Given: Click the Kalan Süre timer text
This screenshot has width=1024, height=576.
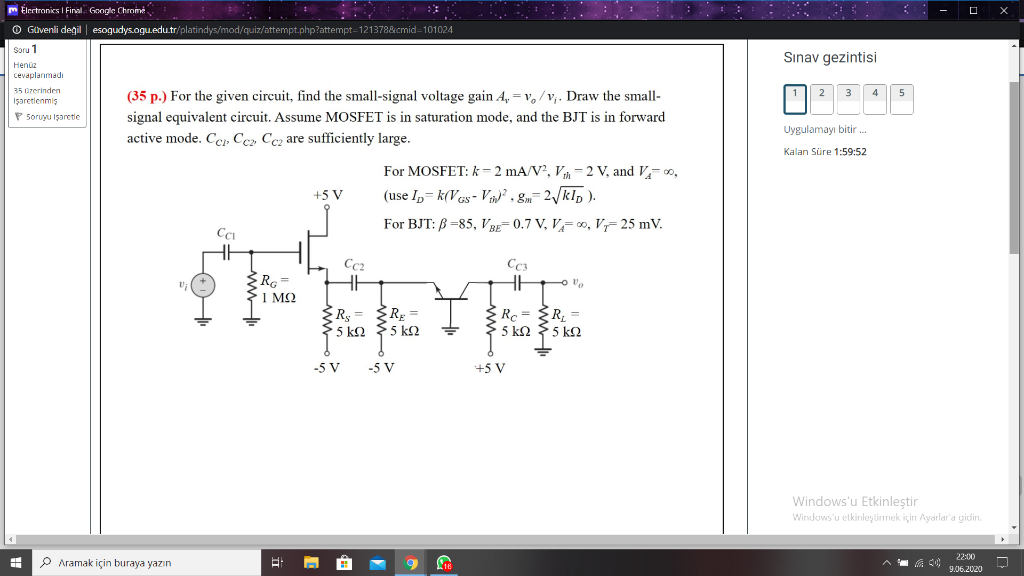Looking at the screenshot, I should [x=825, y=152].
